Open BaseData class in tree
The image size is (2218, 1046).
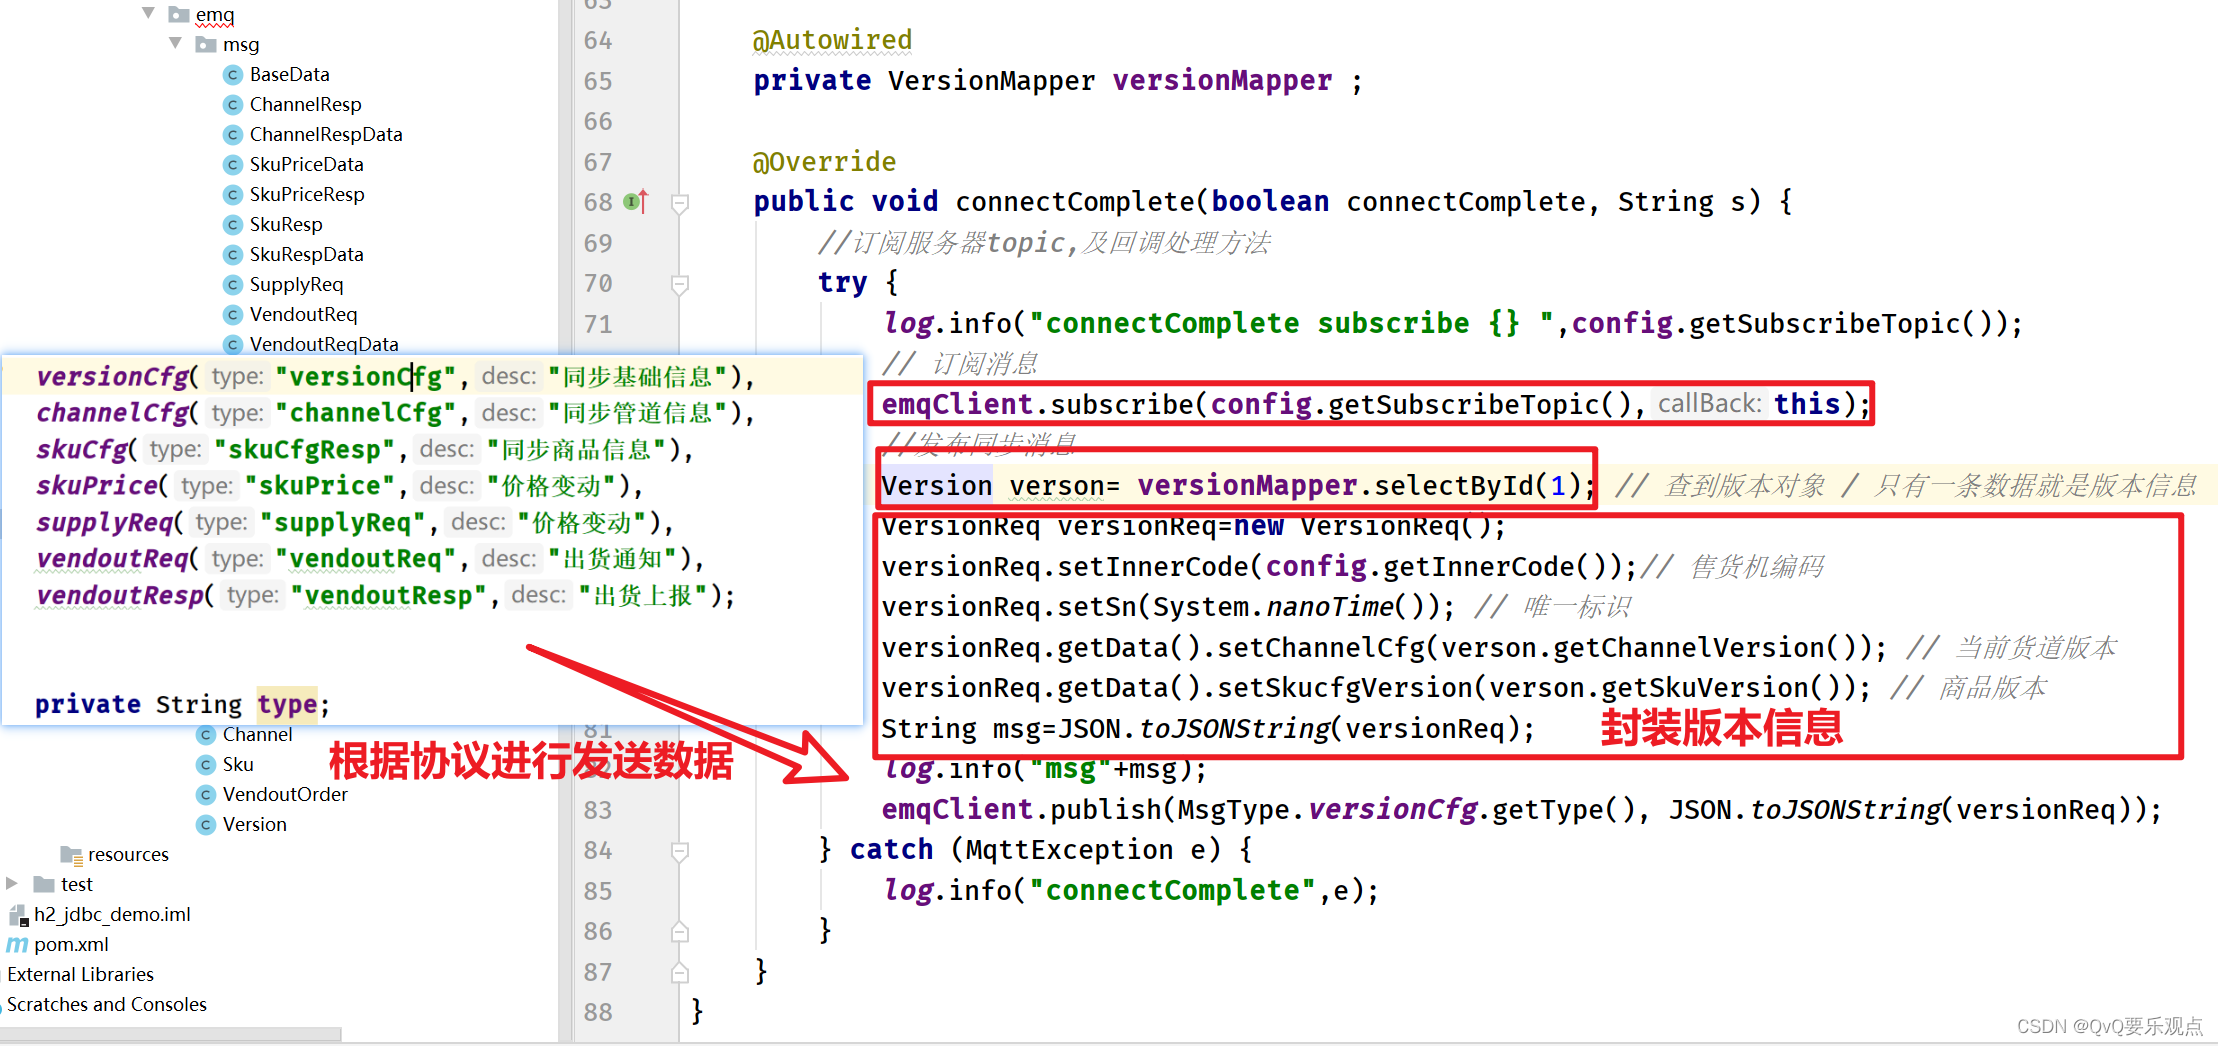[x=289, y=74]
